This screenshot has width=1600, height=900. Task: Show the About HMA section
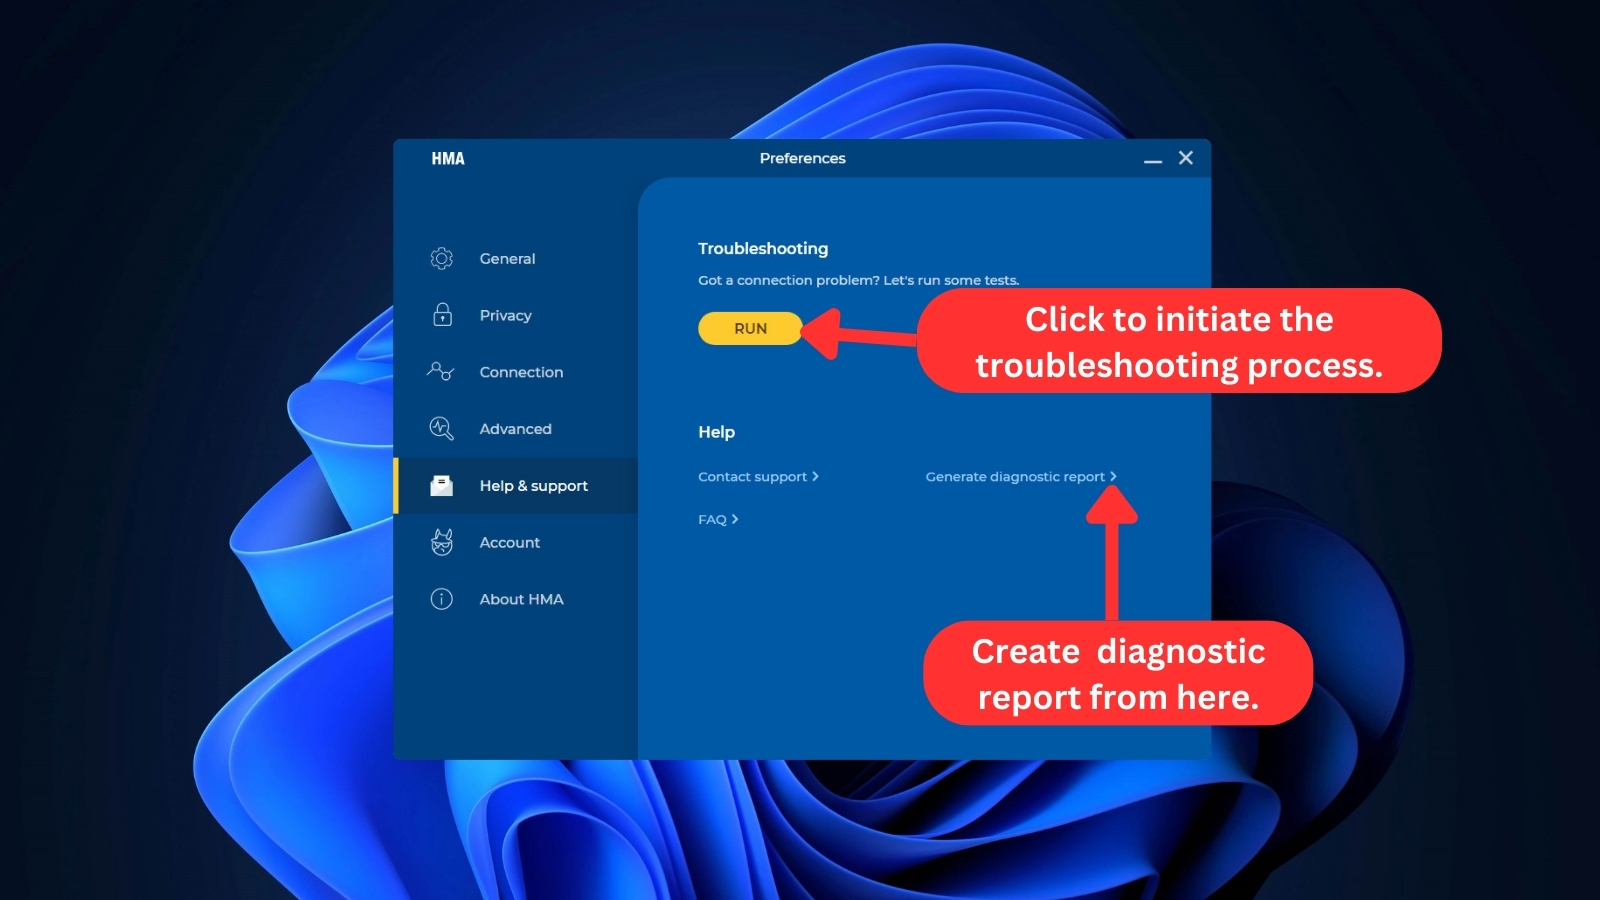click(x=516, y=599)
